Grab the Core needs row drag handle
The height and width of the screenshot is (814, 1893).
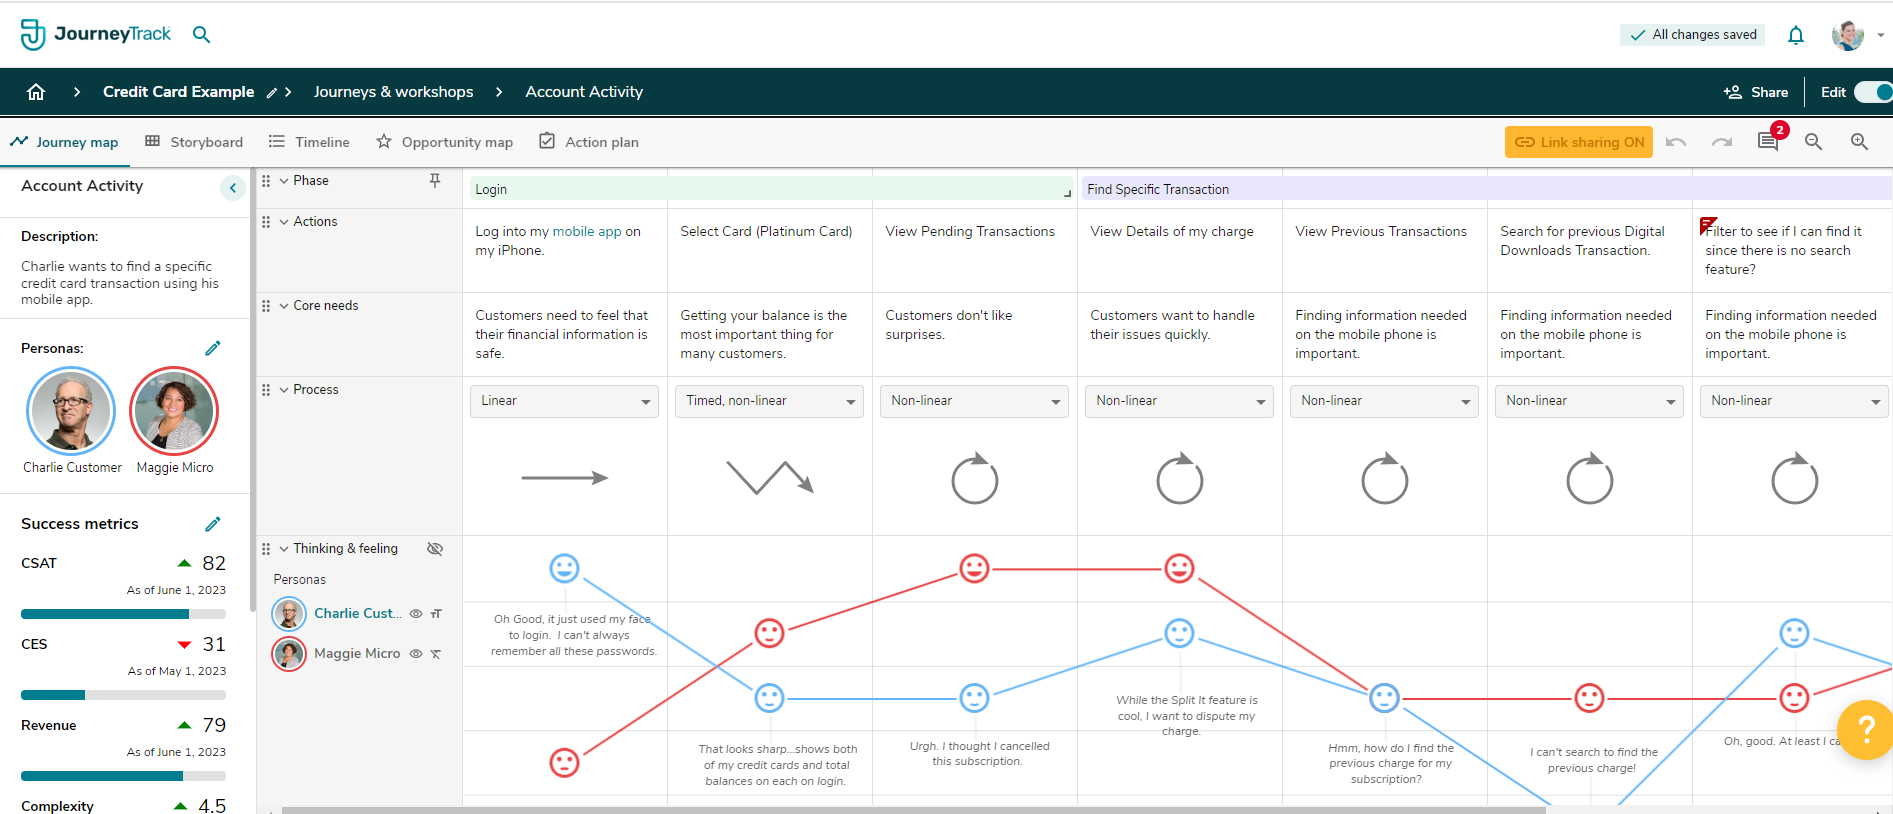pos(266,306)
